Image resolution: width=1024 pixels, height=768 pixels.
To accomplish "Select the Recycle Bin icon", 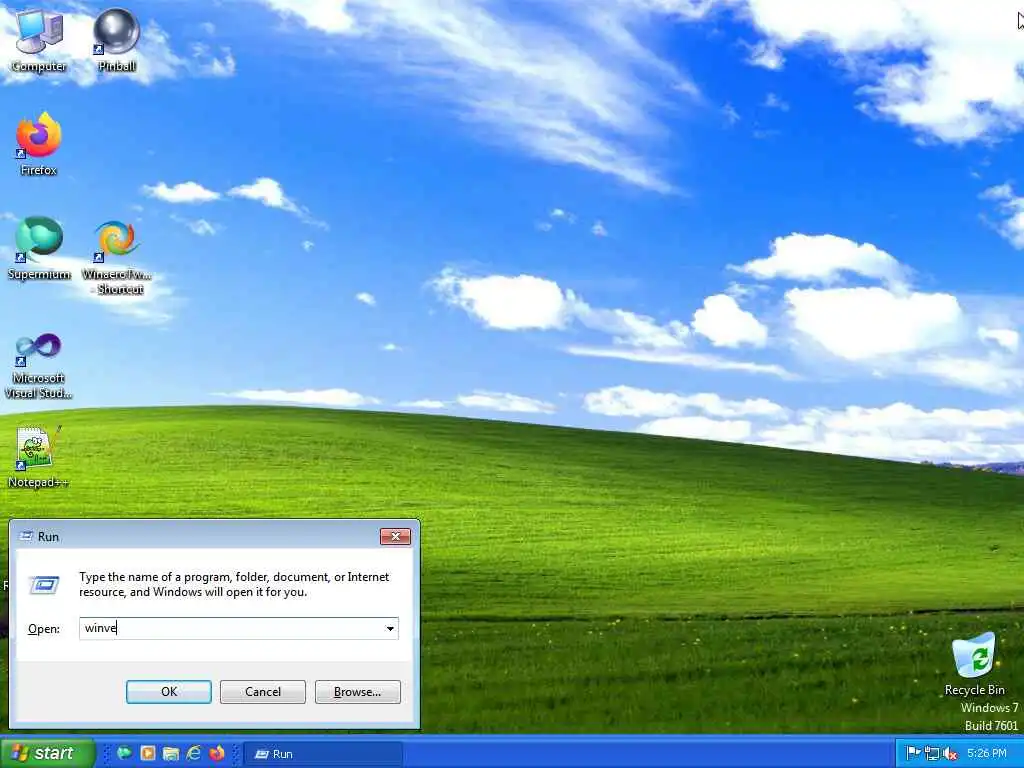I will tap(974, 664).
